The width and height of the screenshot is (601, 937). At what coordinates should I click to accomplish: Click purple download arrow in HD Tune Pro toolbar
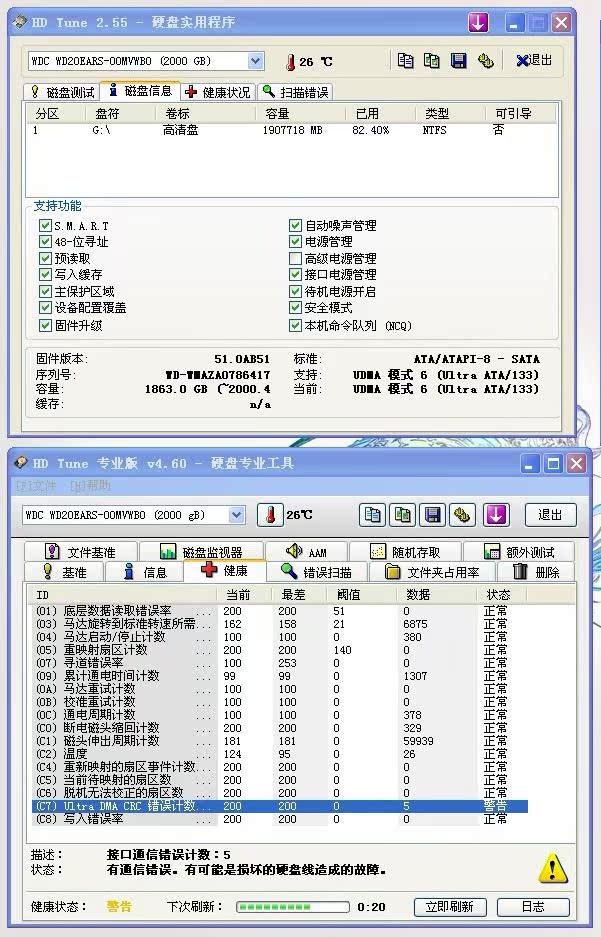click(496, 515)
